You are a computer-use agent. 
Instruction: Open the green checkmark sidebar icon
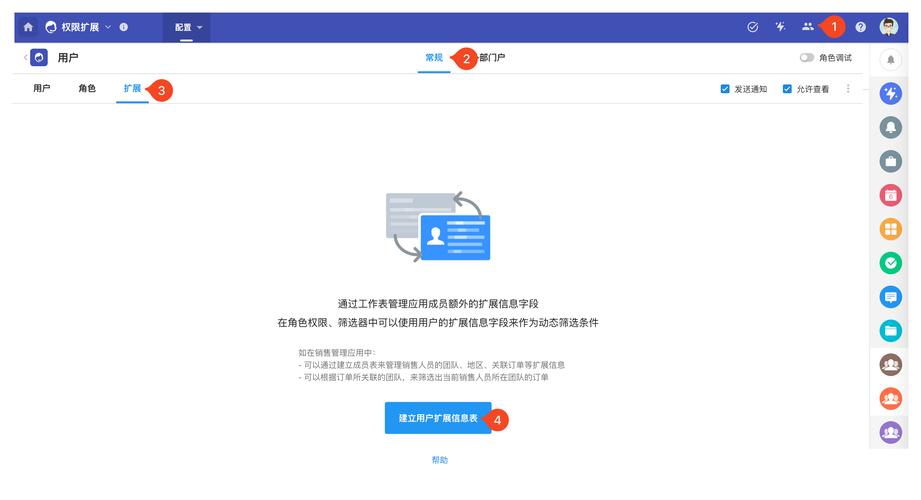tap(890, 263)
